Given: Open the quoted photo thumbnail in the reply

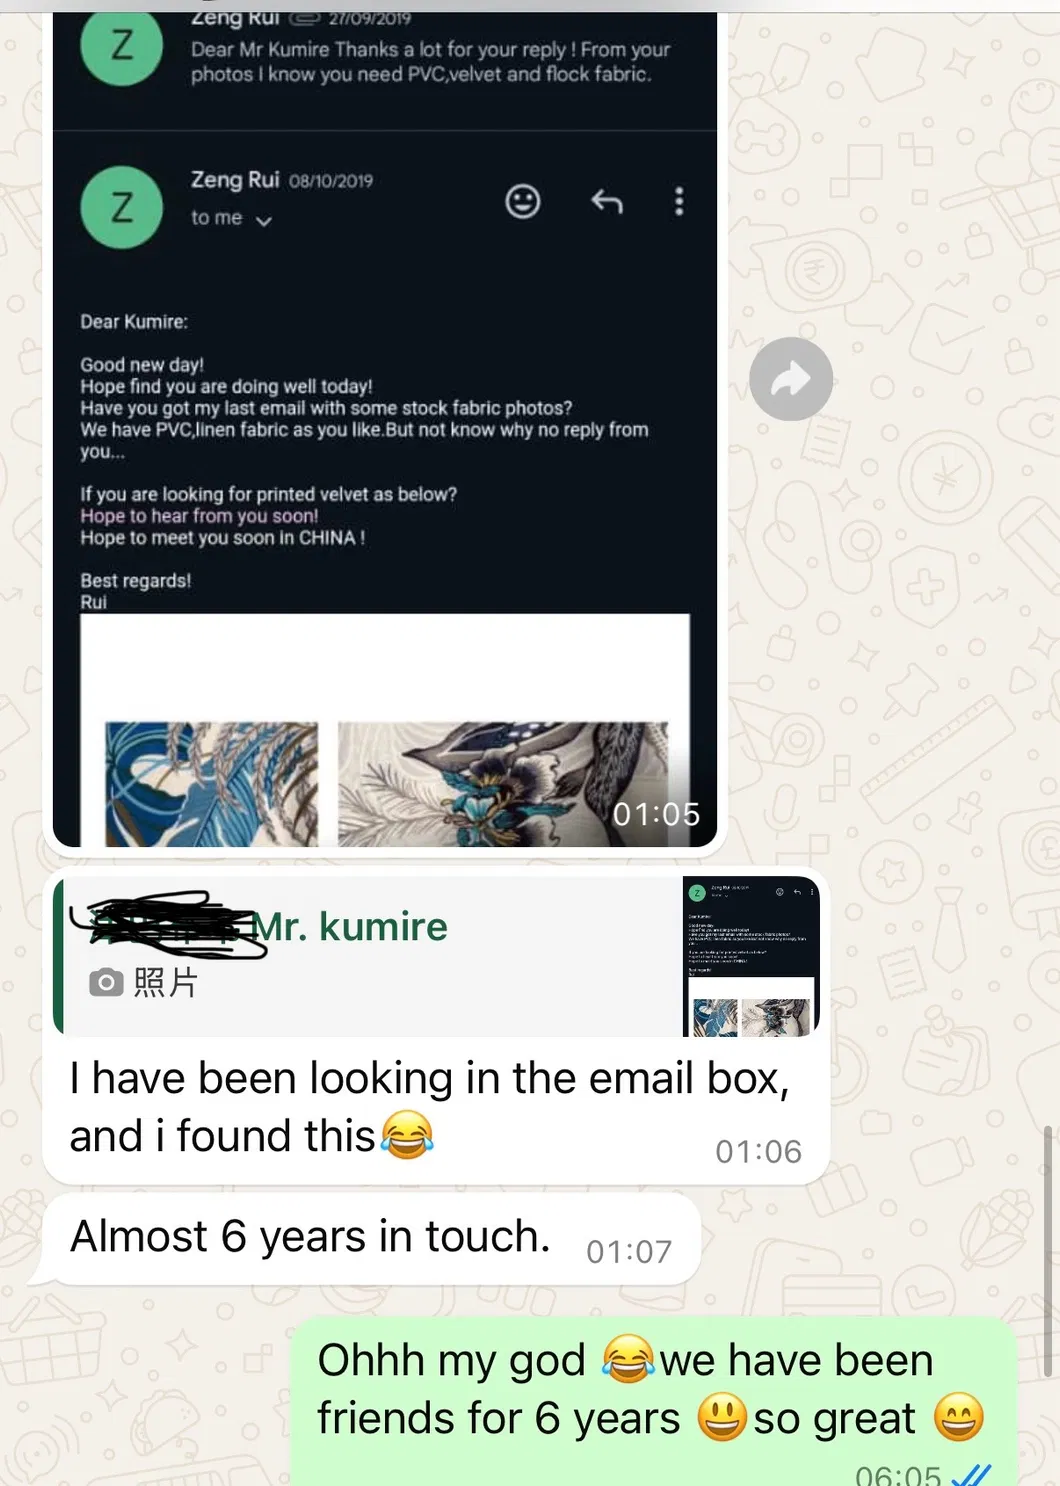Looking at the screenshot, I should (751, 956).
